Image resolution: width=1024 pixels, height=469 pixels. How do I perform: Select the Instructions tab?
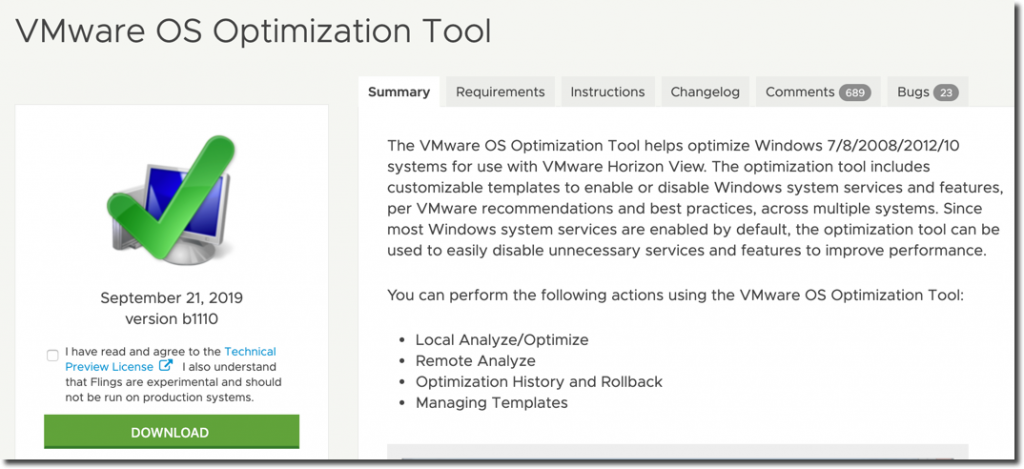pos(607,92)
